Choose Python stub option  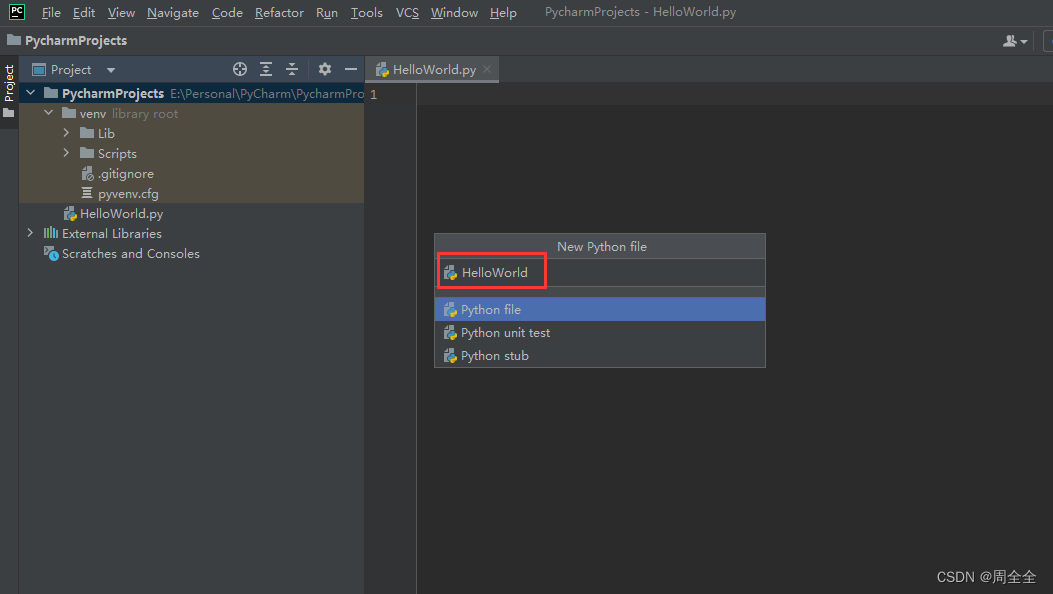pos(600,356)
